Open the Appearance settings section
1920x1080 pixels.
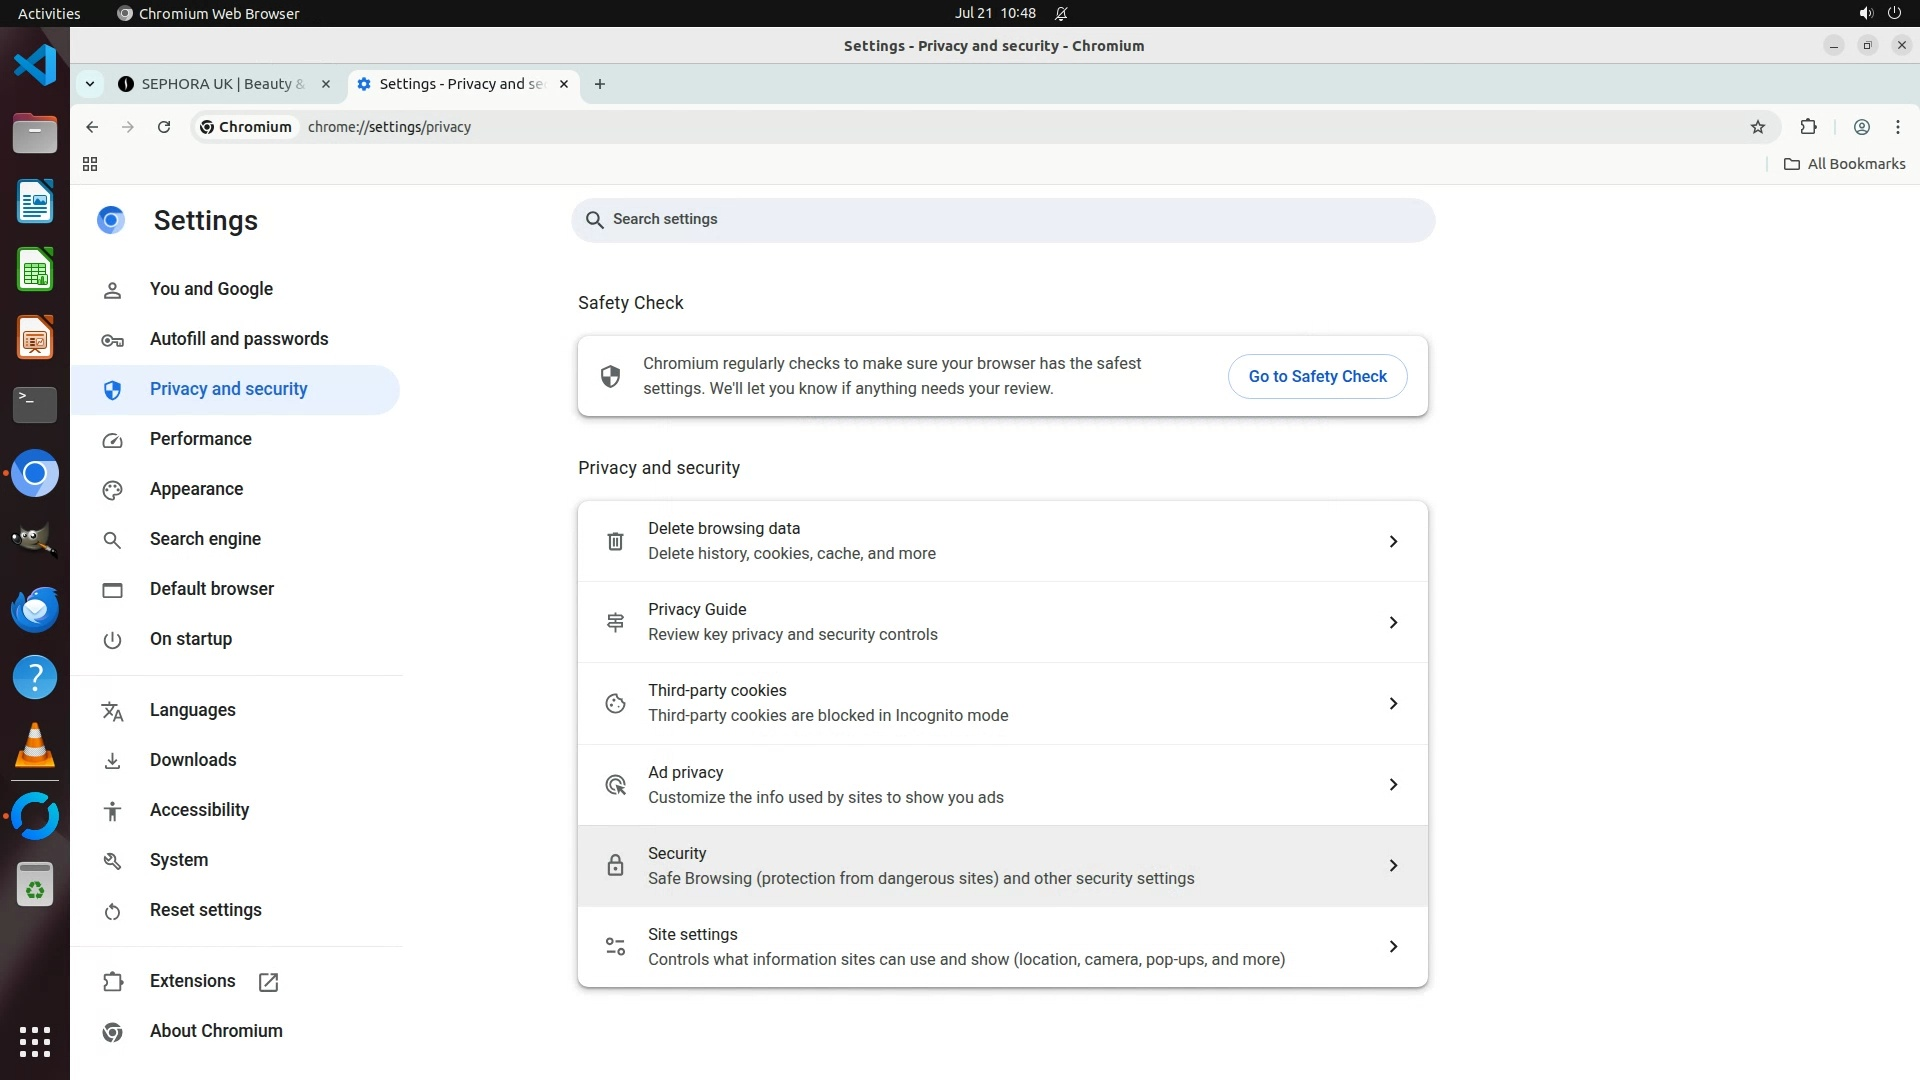[196, 489]
